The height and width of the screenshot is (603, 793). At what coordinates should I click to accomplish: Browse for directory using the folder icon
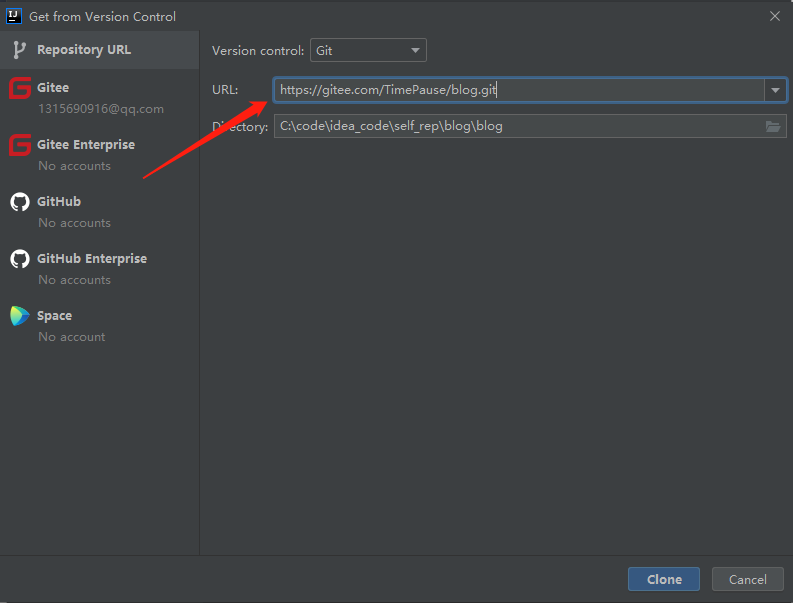773,126
